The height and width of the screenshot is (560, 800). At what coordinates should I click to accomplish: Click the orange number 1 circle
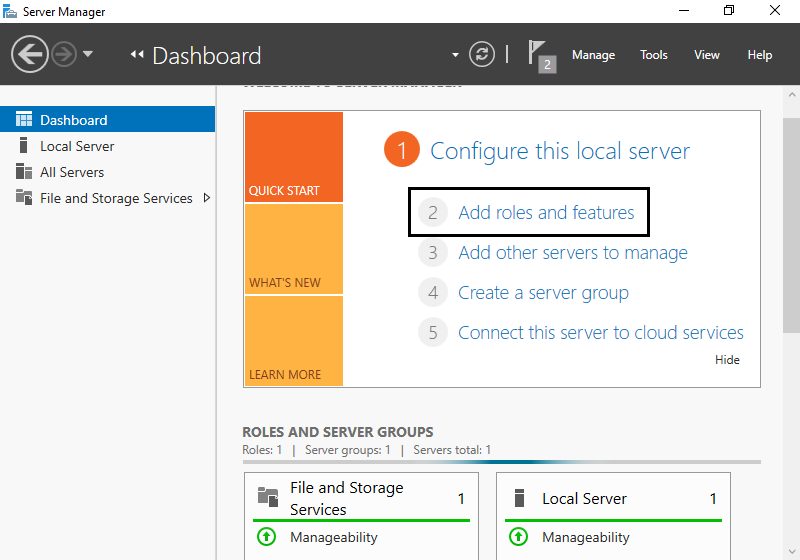tap(402, 149)
